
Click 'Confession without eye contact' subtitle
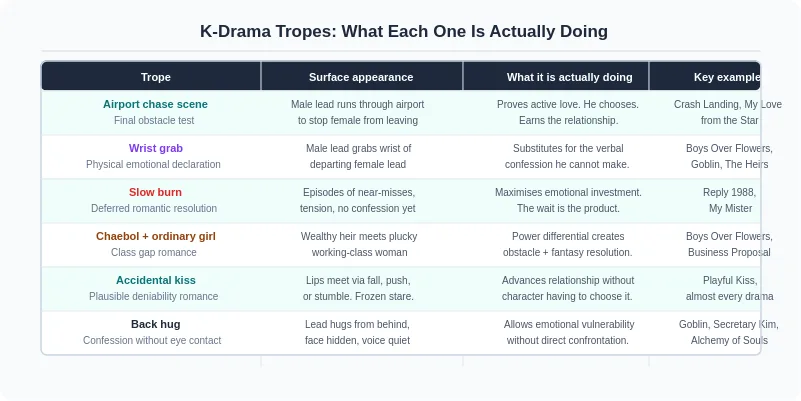[x=152, y=340]
